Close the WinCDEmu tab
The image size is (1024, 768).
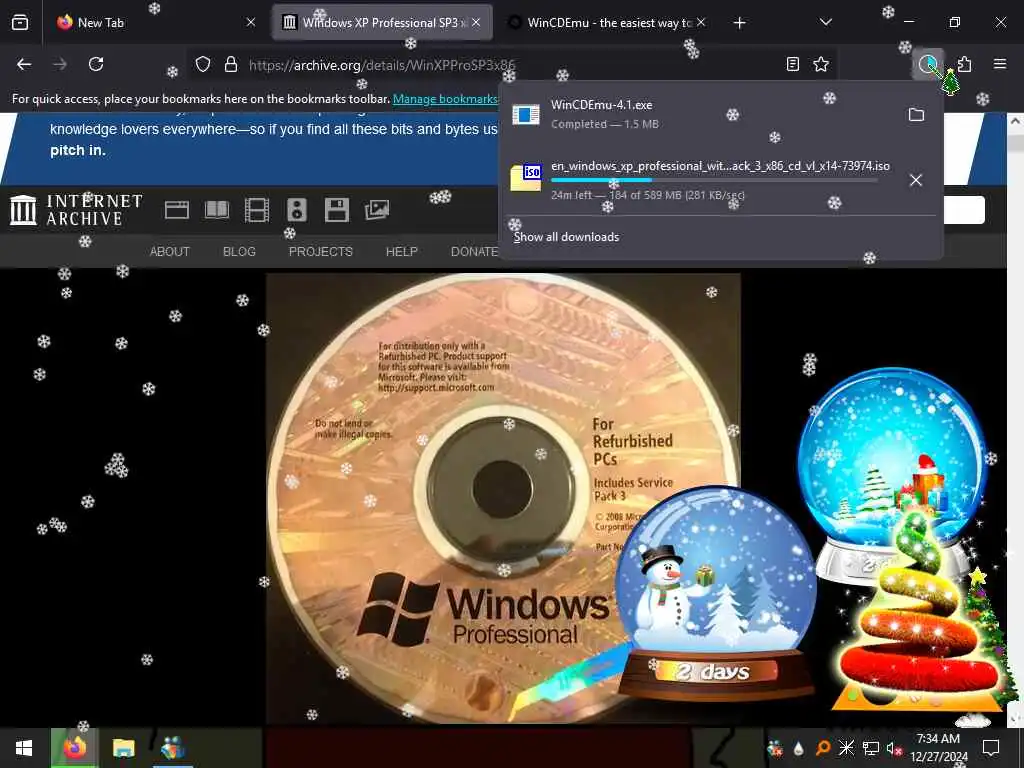tap(701, 23)
